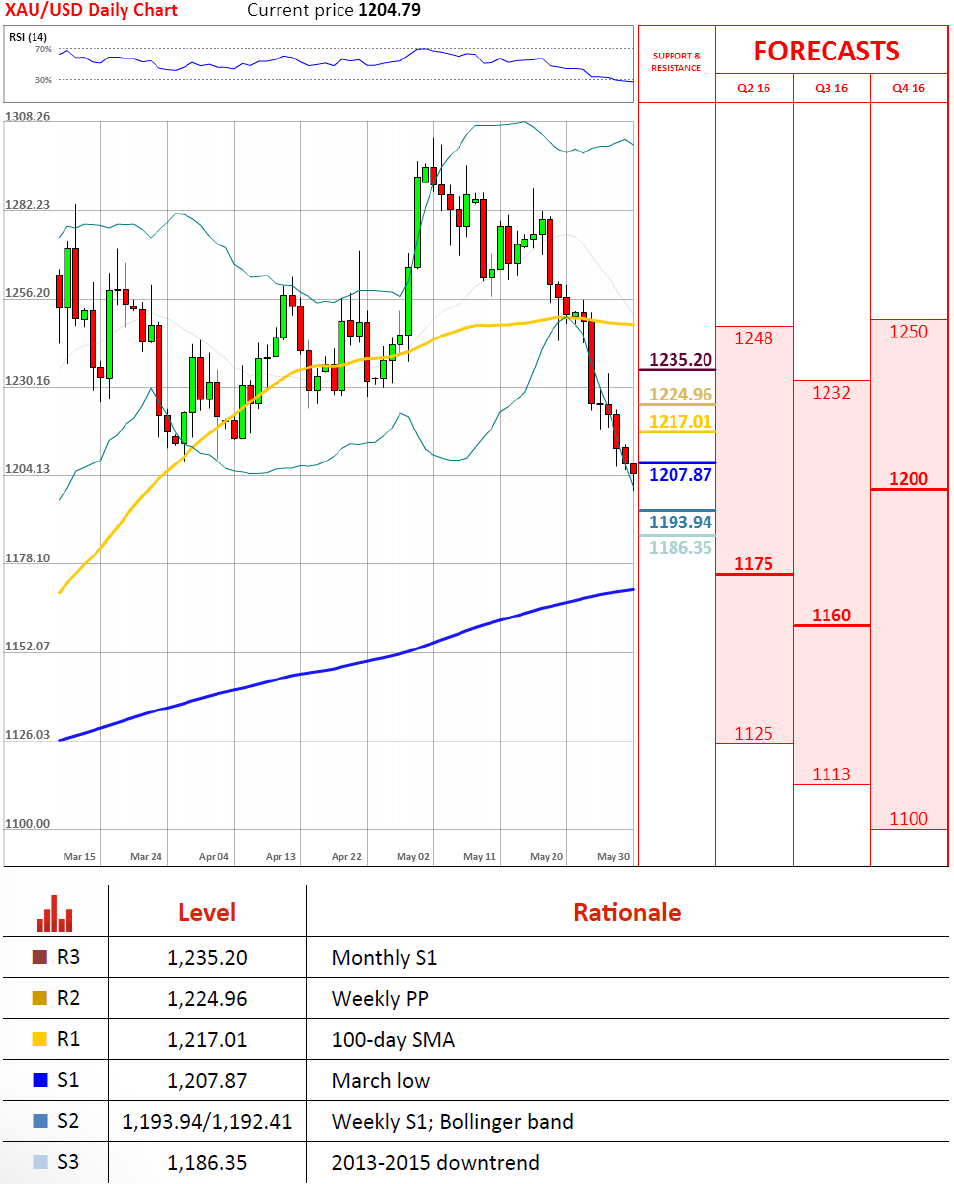Click the 1100.00 price axis label

click(x=27, y=824)
